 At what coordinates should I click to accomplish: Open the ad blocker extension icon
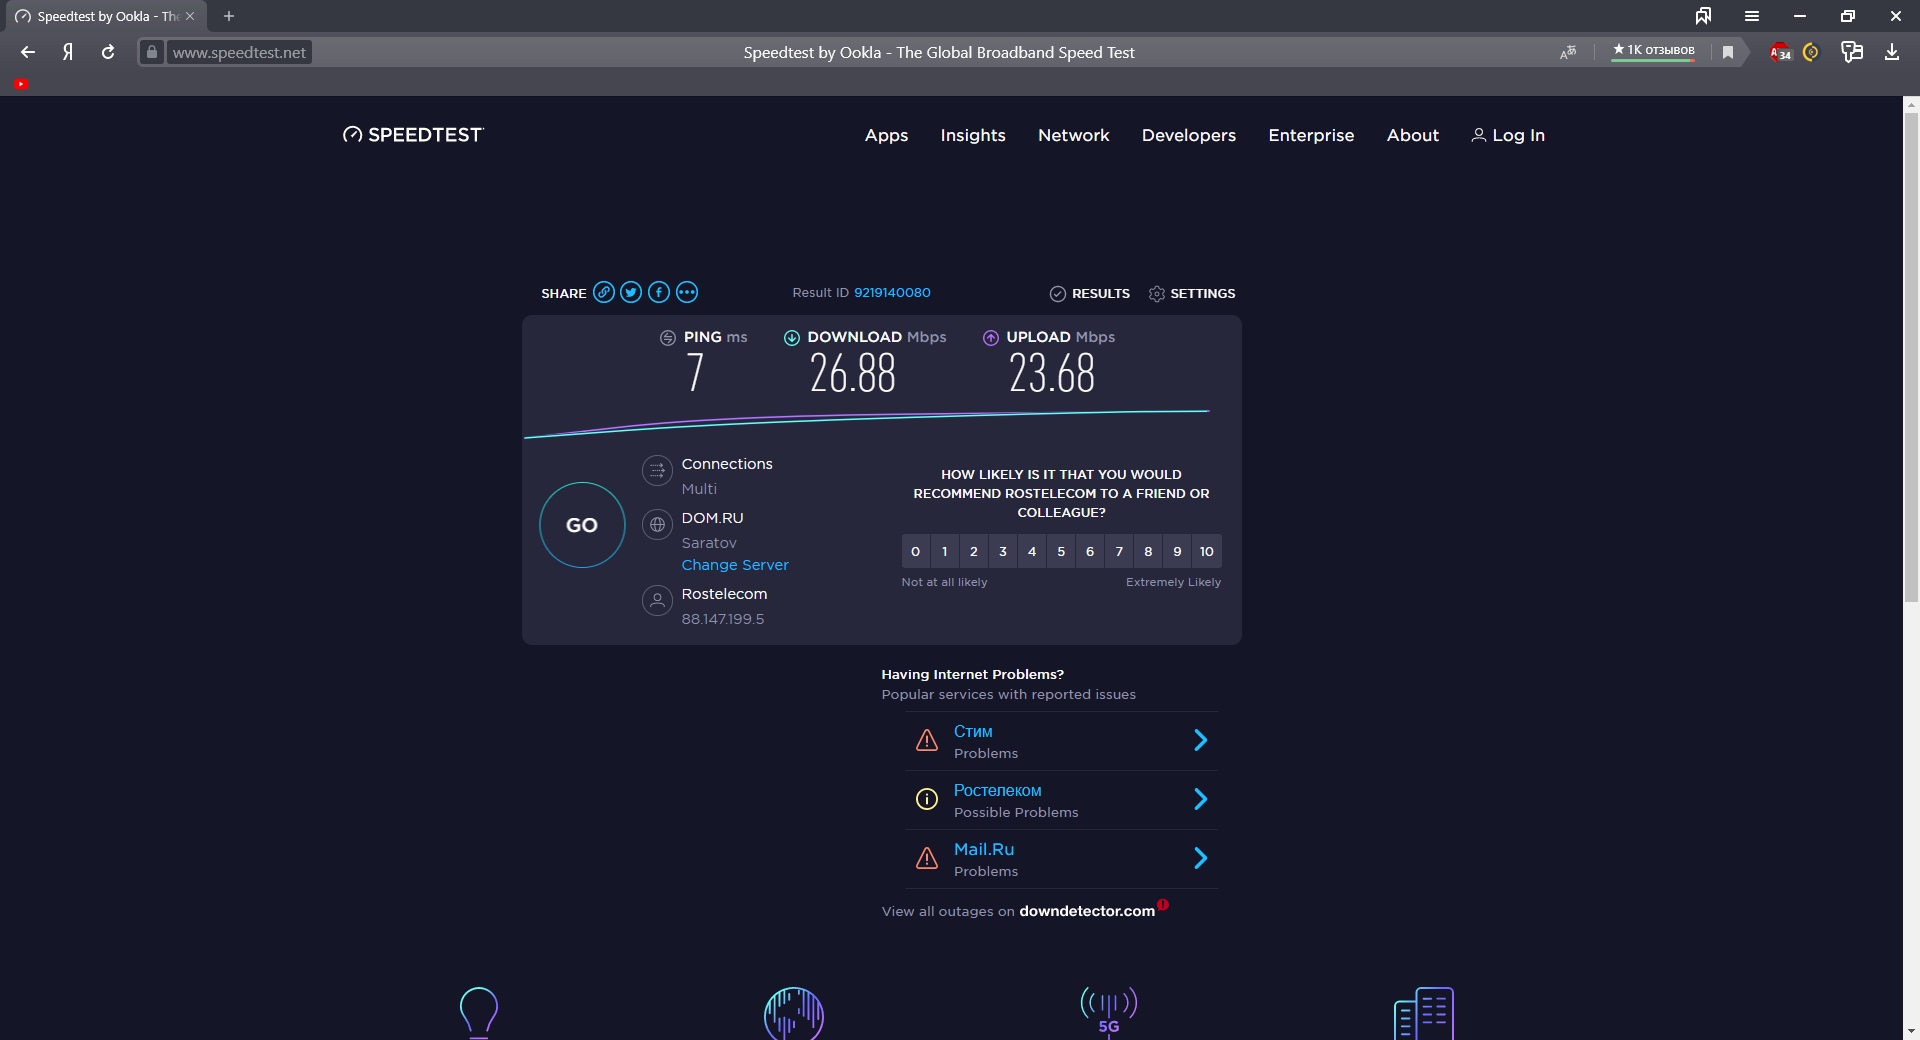[x=1781, y=52]
